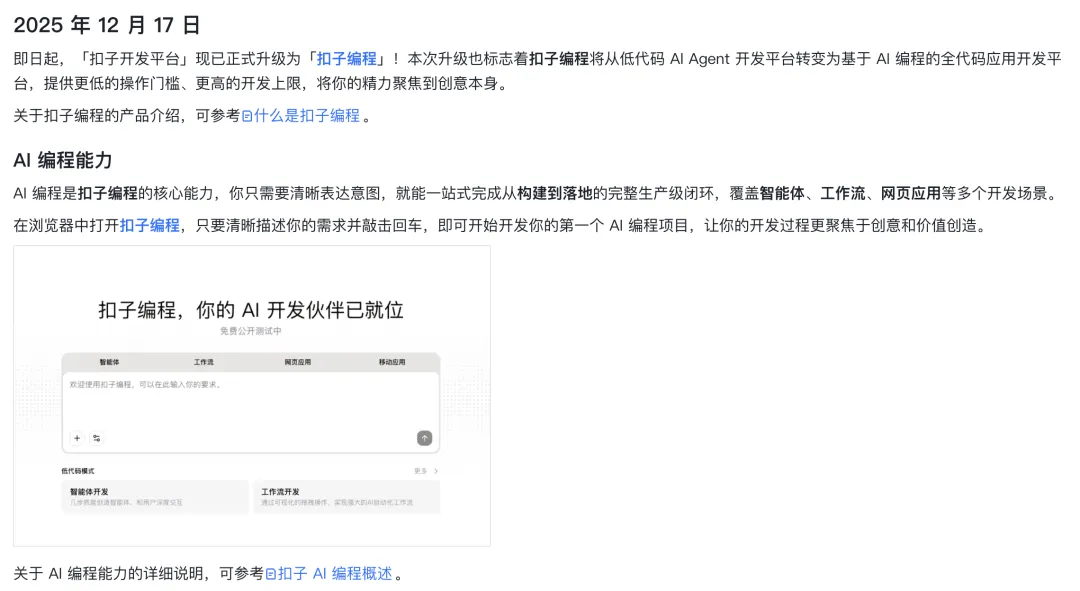This screenshot has height=591, width=1080.
Task: Select the 移动应用 tab in the embedded image
Action: 392,362
